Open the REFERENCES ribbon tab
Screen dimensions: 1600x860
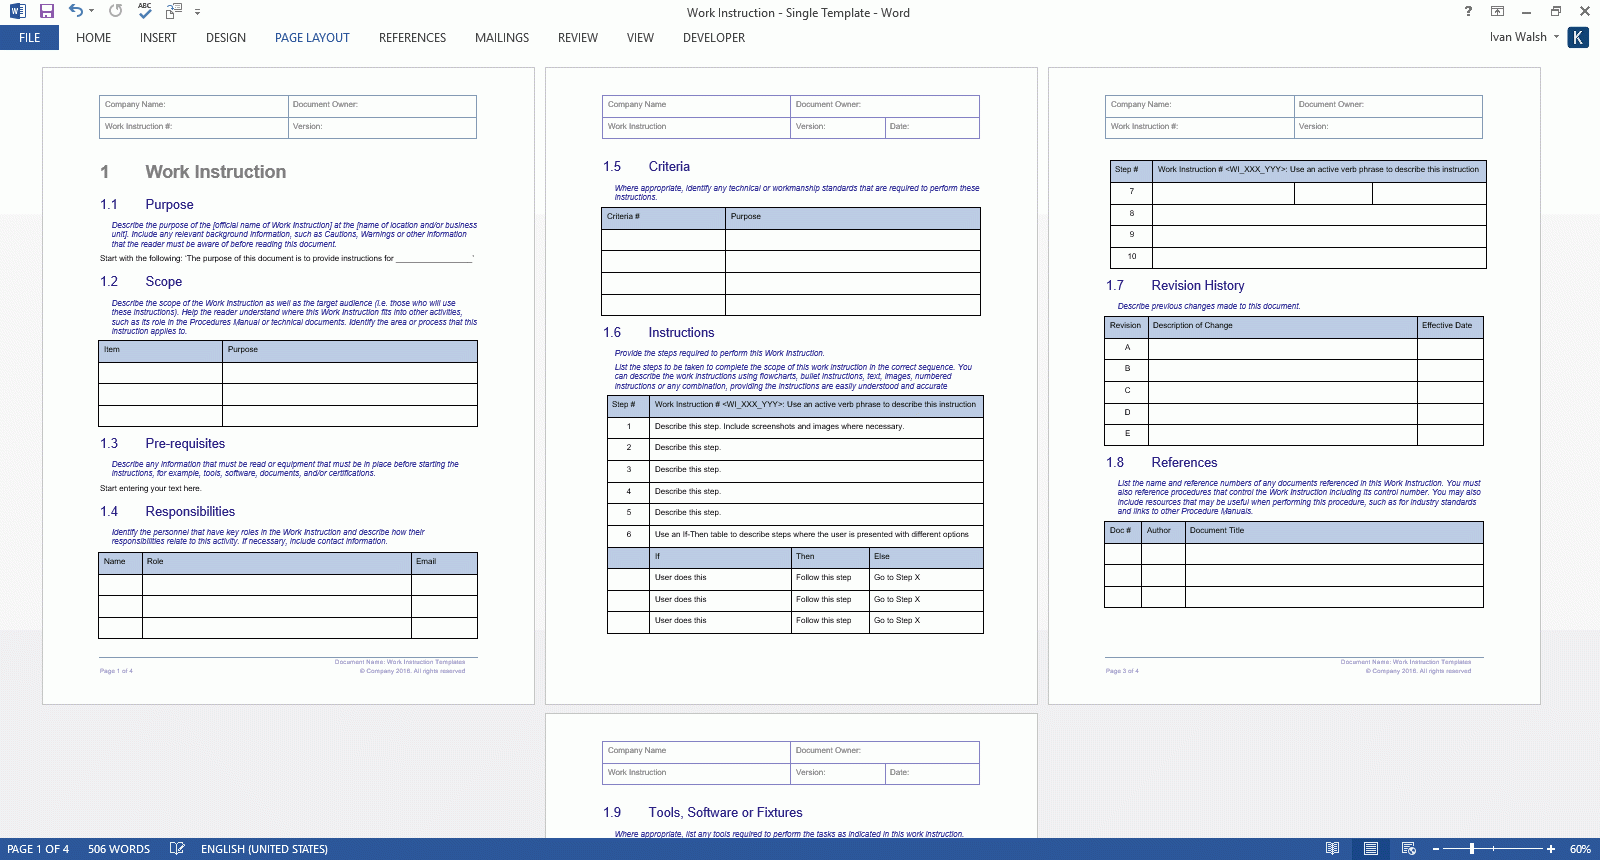pos(412,38)
